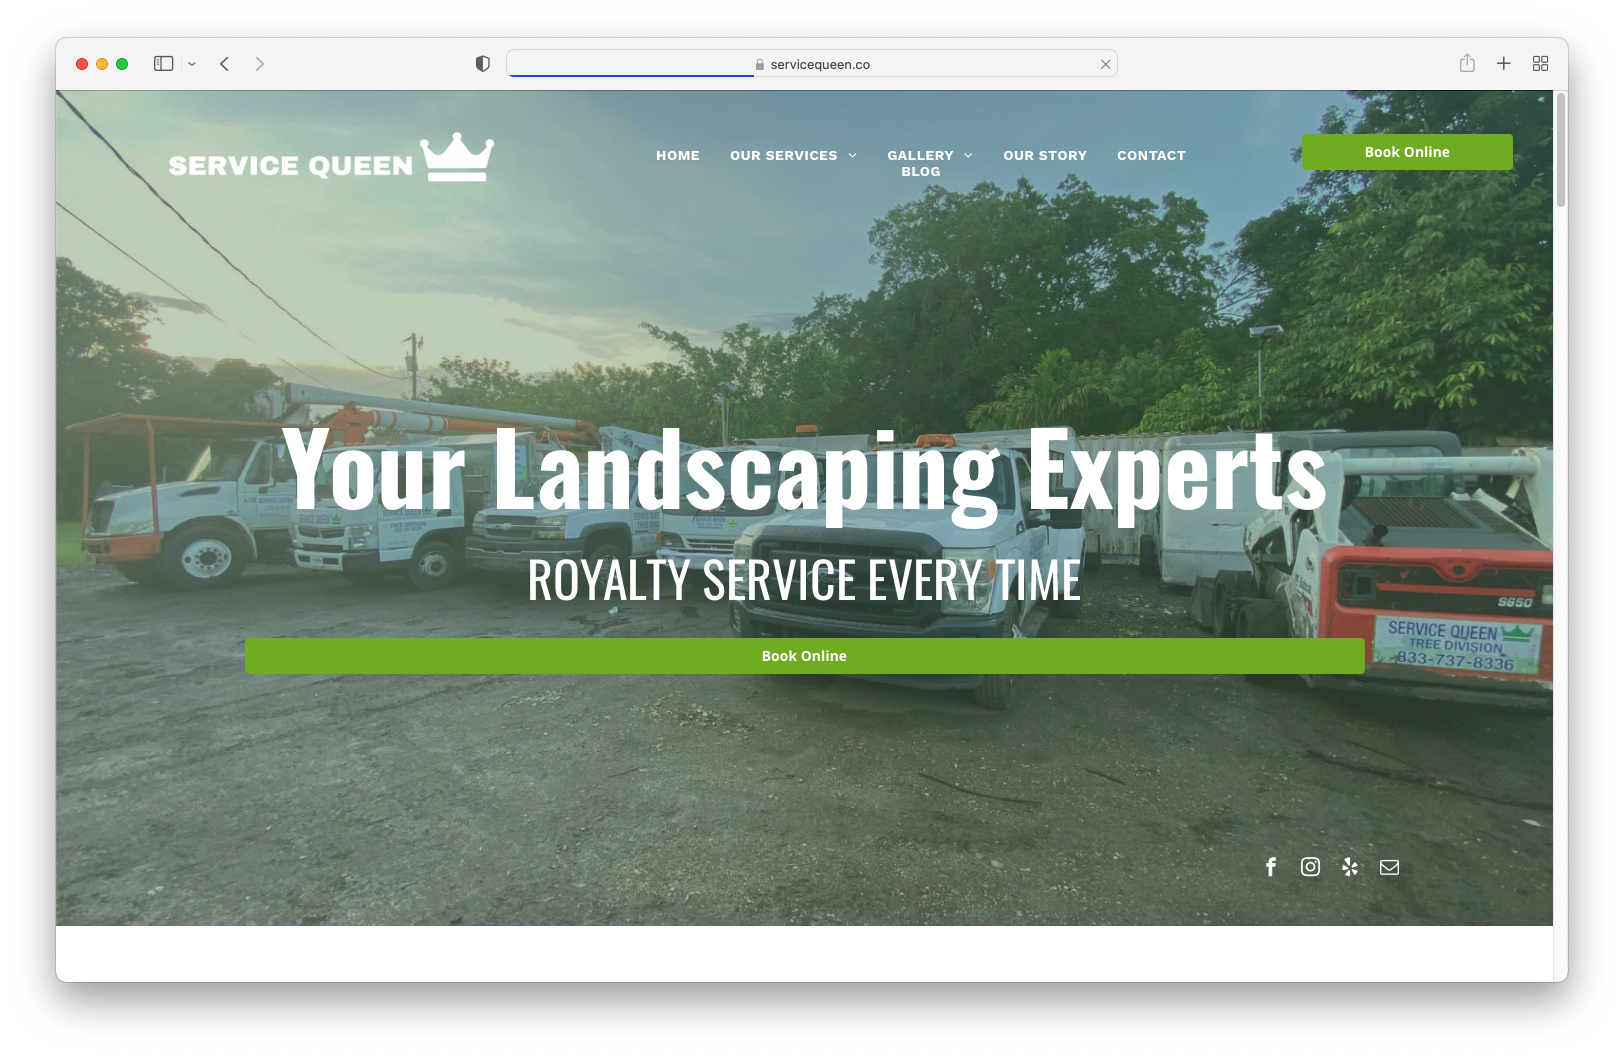Go back with the back arrow

225,64
